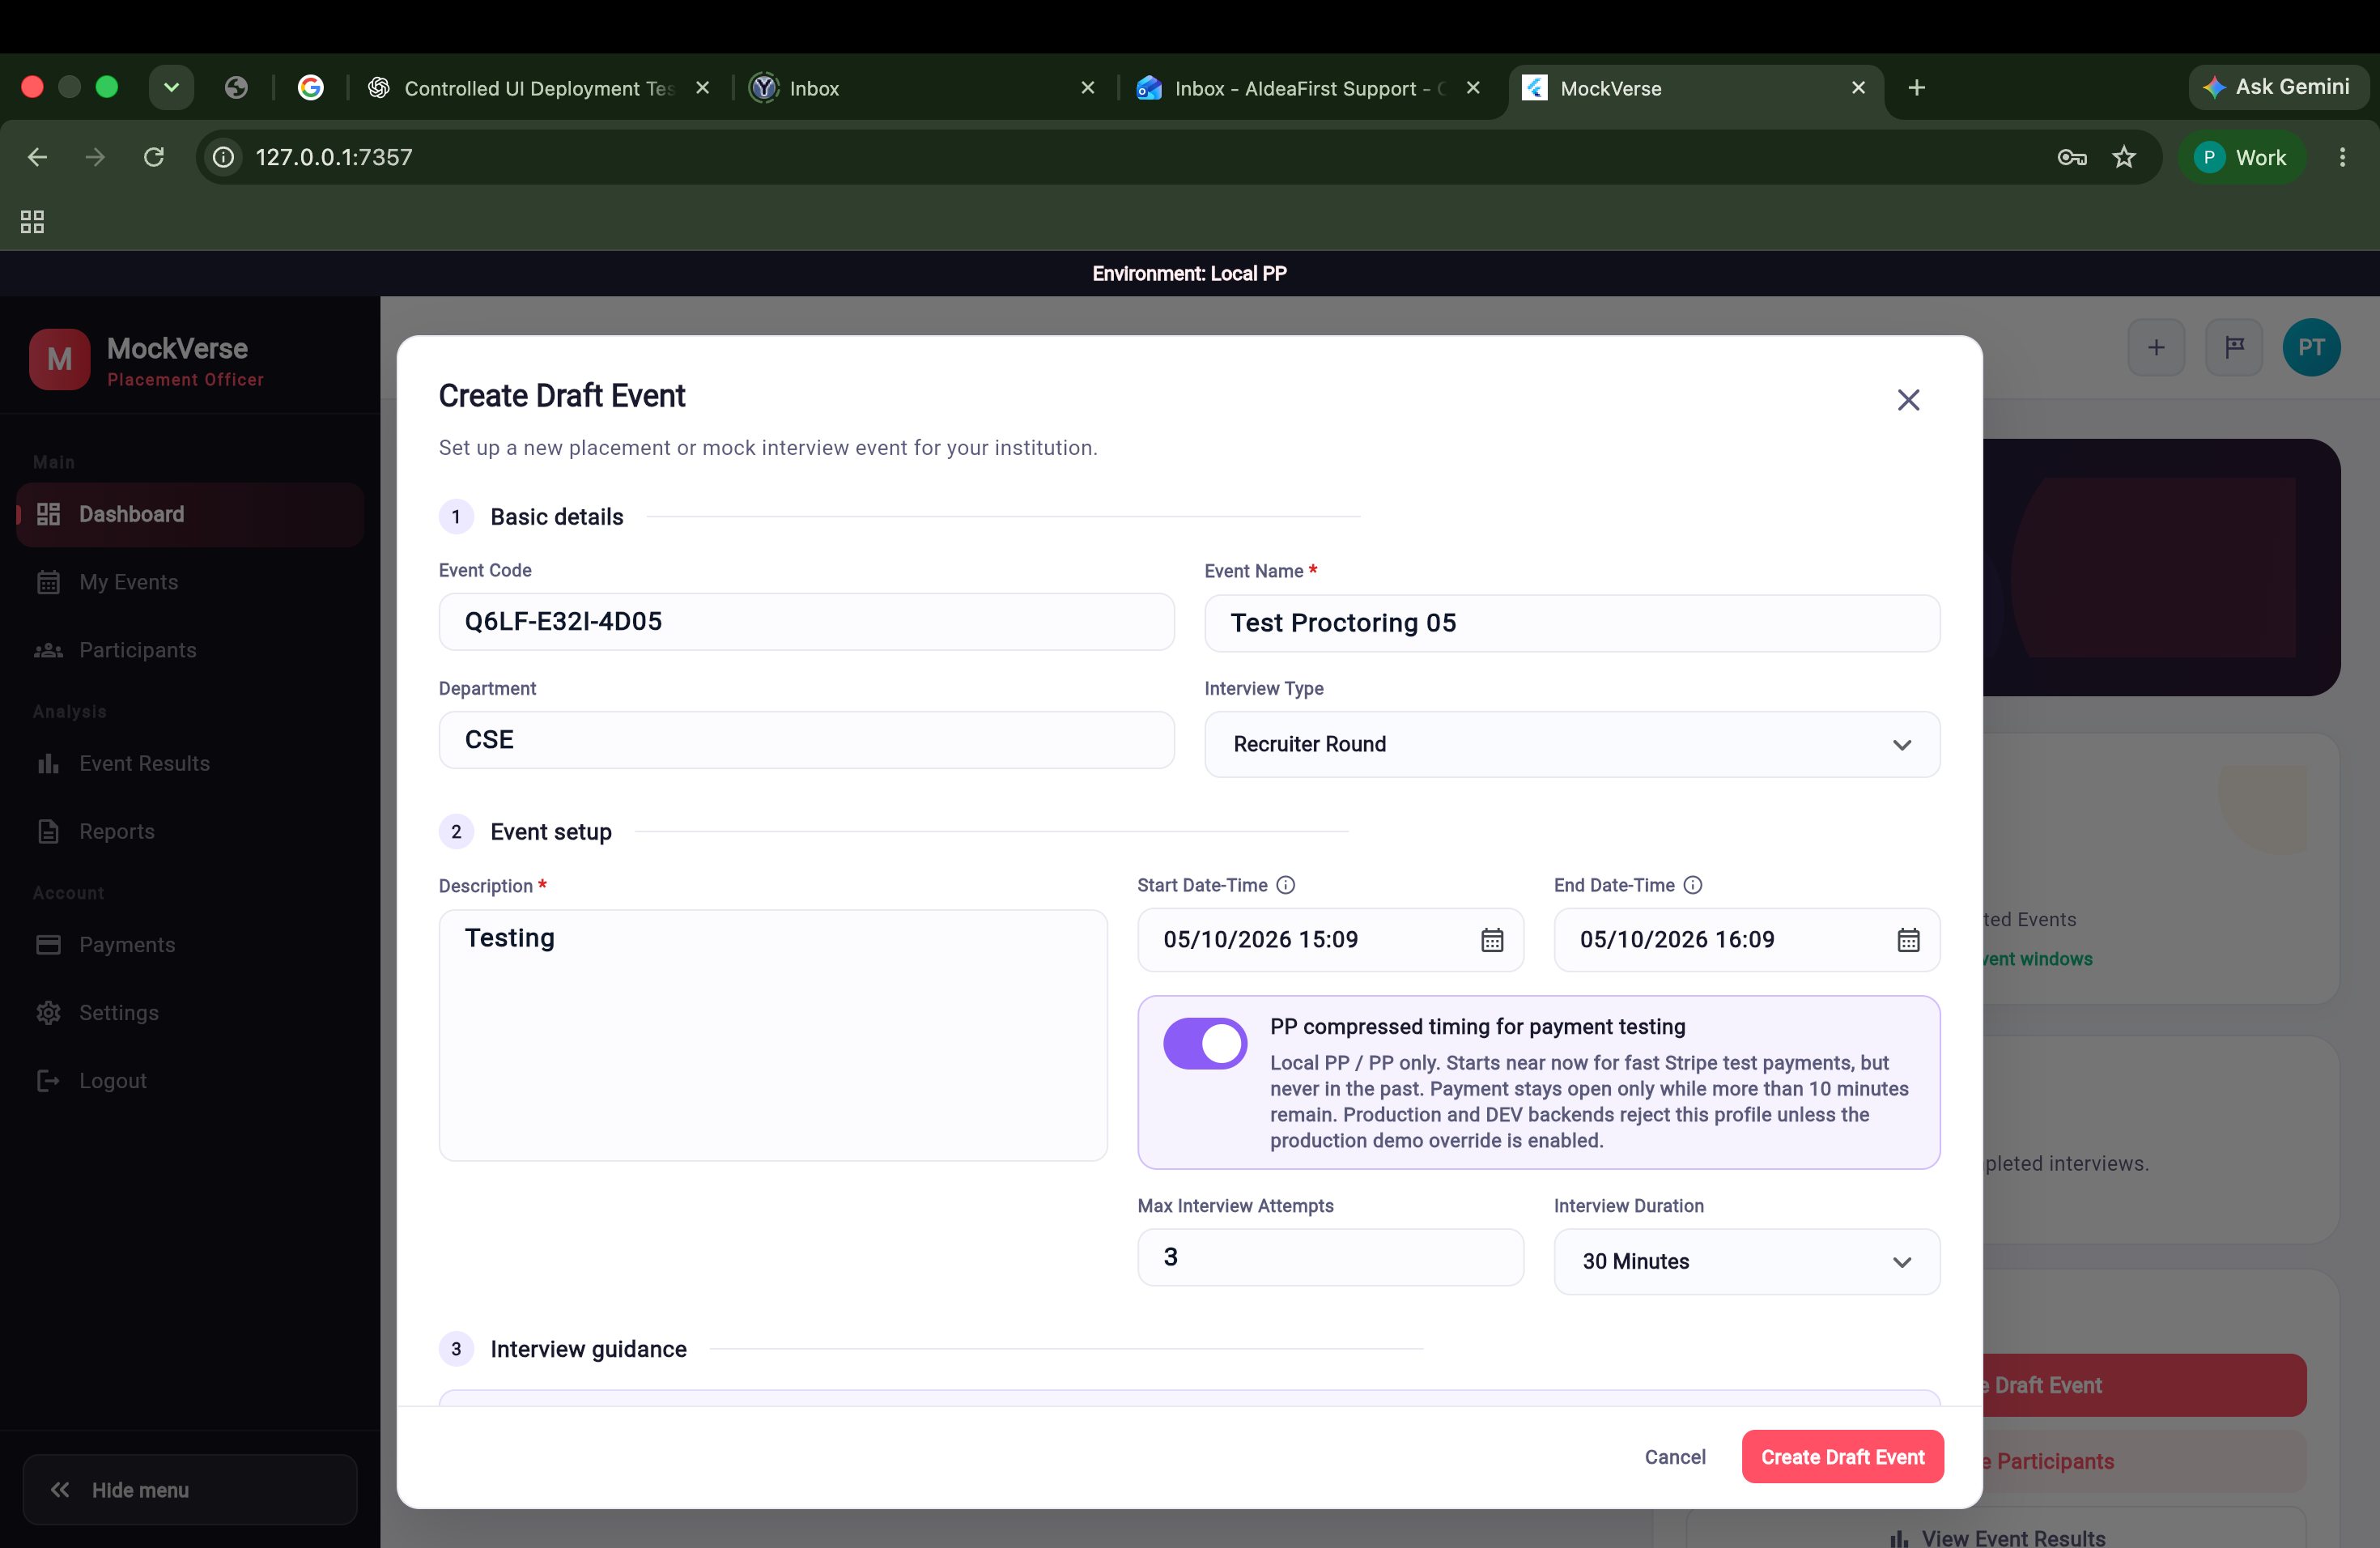Open Reports in the sidebar
The image size is (2380, 1548).
point(190,831)
